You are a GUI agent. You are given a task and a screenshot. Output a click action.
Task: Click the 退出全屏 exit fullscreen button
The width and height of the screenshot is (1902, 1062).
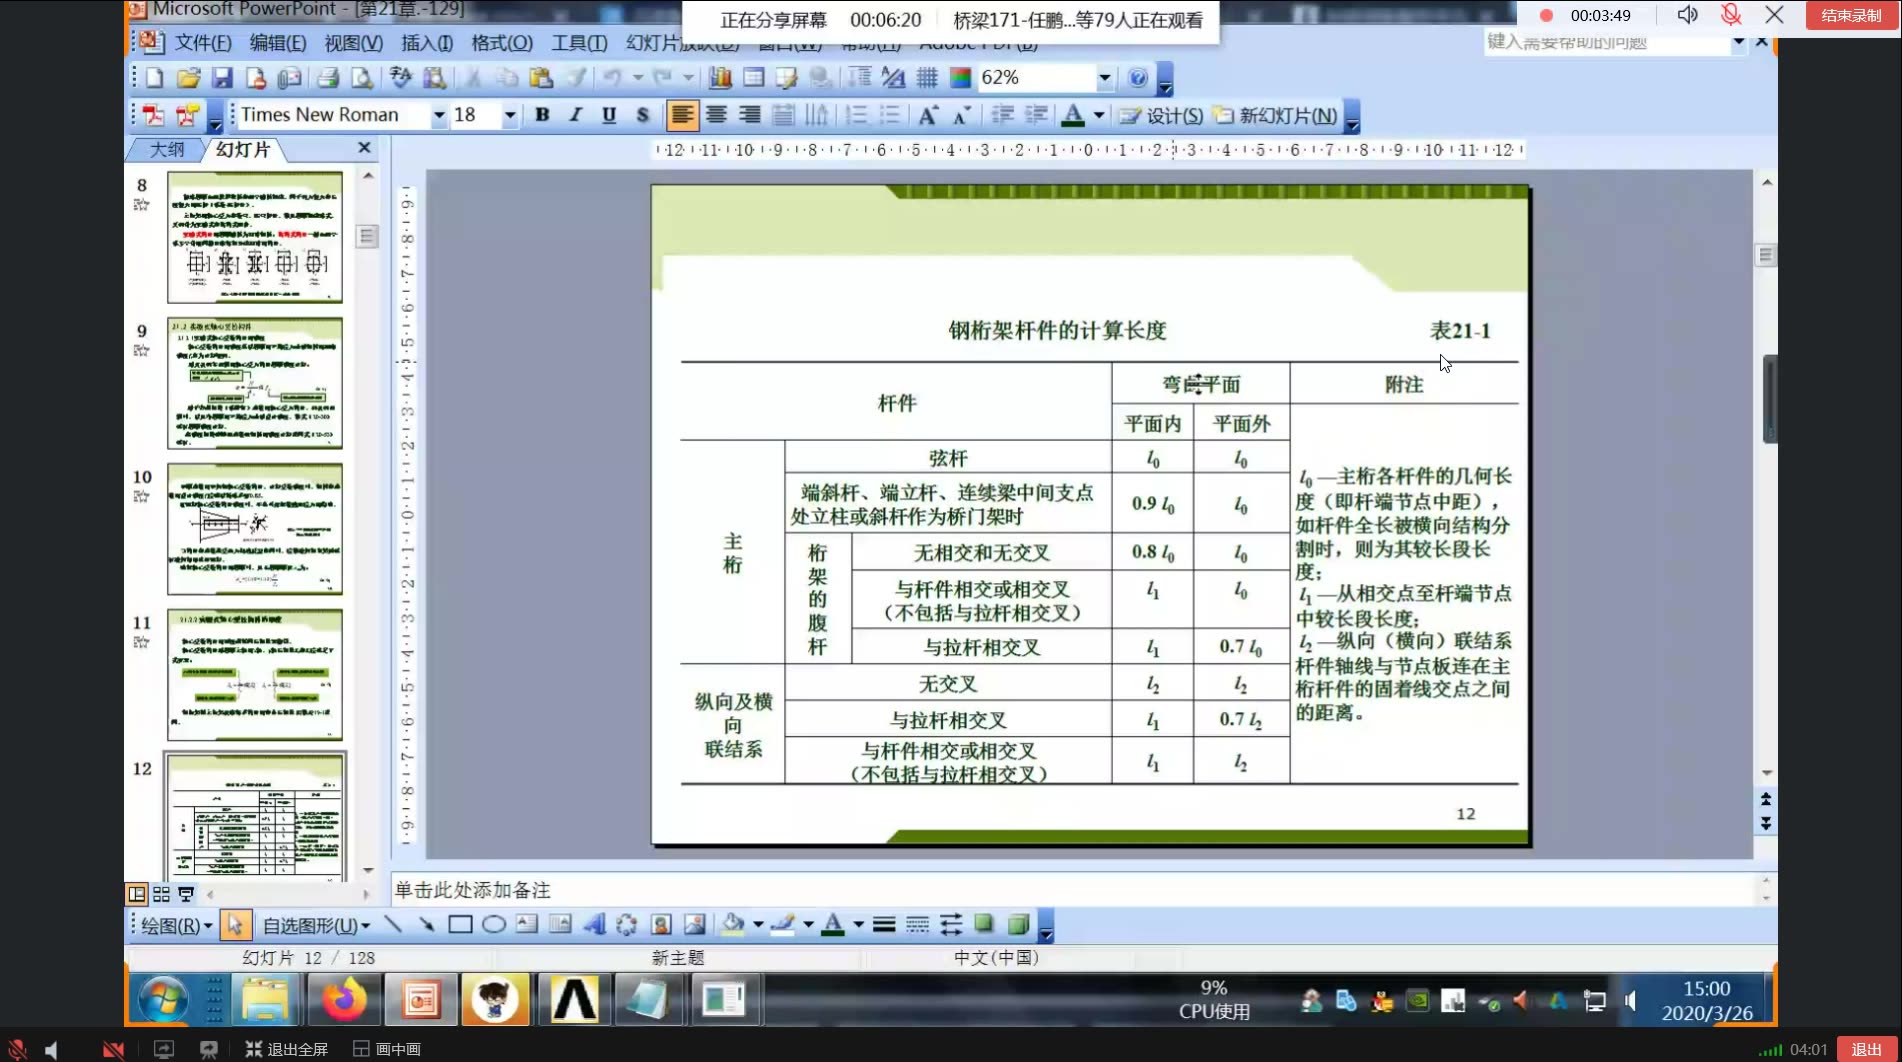(x=287, y=1049)
